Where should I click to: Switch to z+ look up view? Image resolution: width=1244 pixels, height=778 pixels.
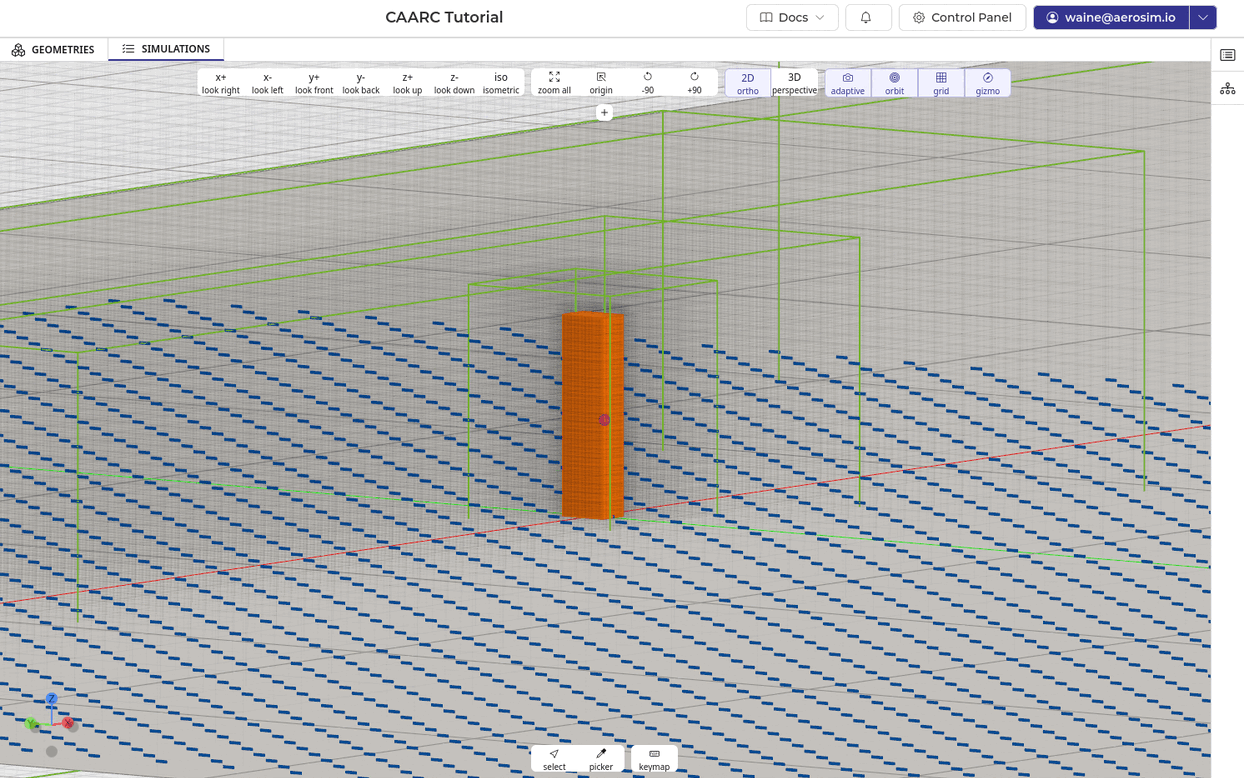407,83
